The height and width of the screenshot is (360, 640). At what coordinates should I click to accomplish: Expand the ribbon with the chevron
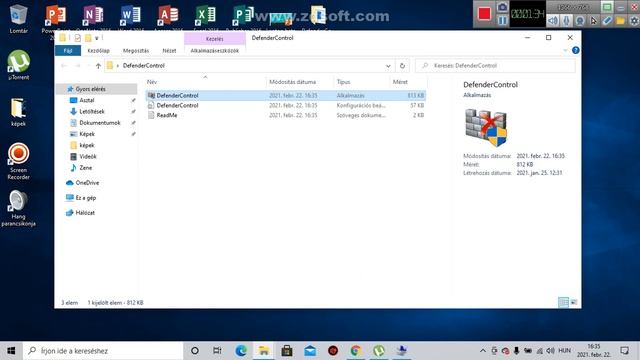tap(565, 50)
